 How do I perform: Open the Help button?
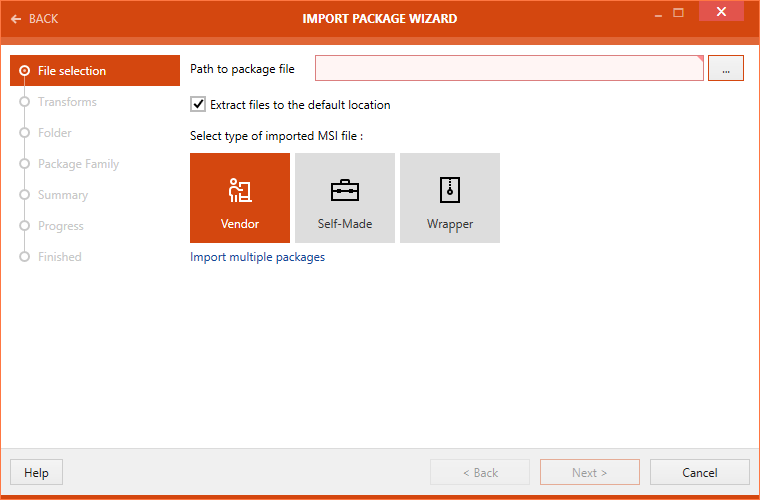coord(36,472)
